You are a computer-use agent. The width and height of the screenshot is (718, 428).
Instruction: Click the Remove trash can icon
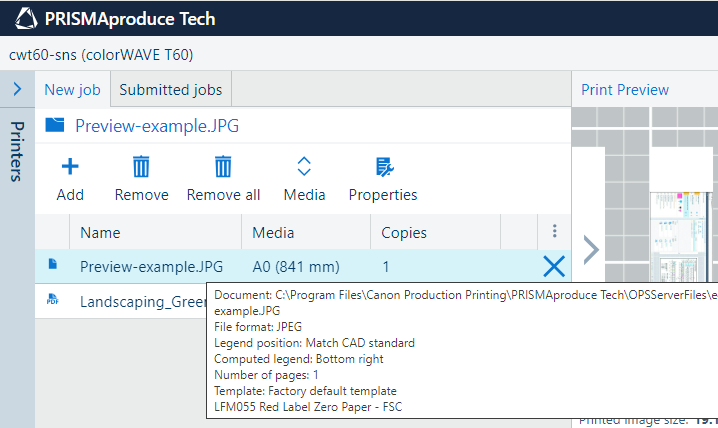tap(141, 167)
